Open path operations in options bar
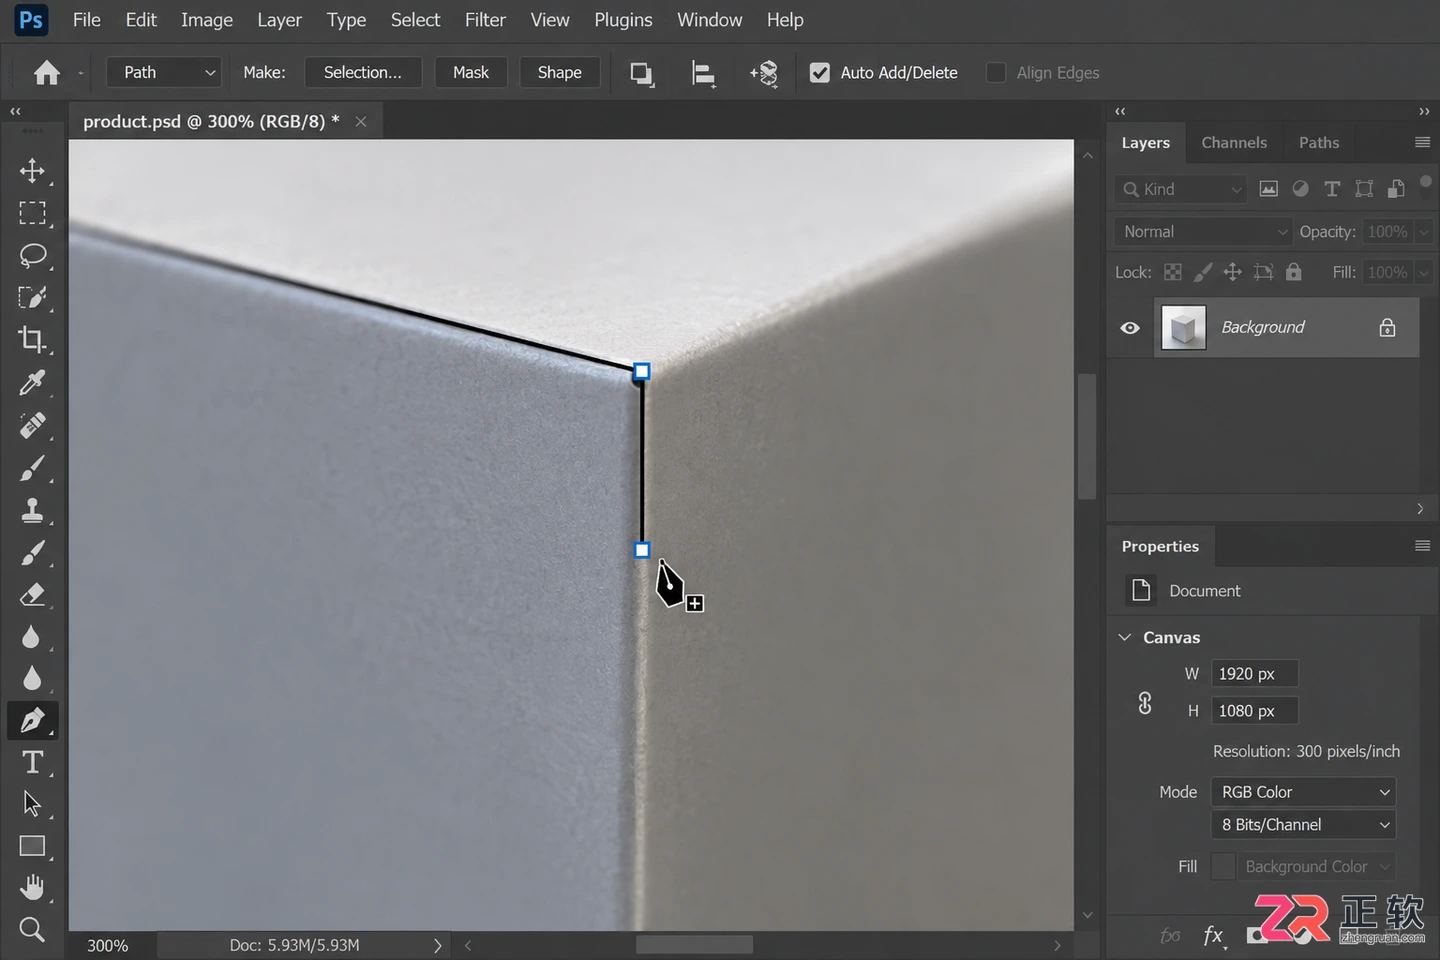Viewport: 1440px width, 960px height. [x=641, y=73]
